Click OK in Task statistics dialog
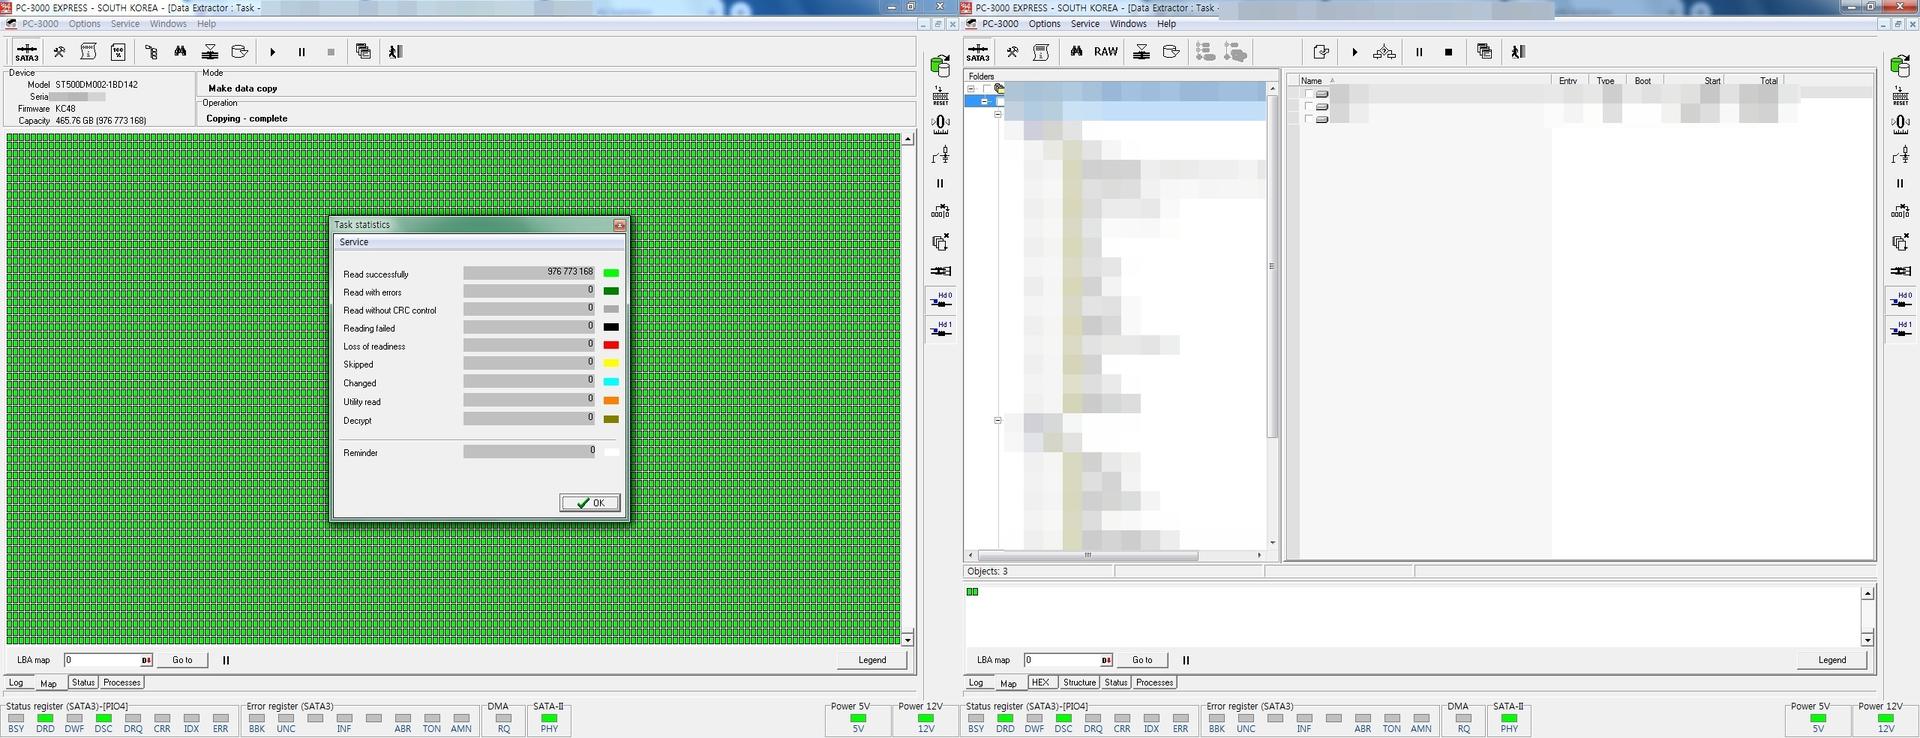Image resolution: width=1920 pixels, height=738 pixels. pos(590,503)
